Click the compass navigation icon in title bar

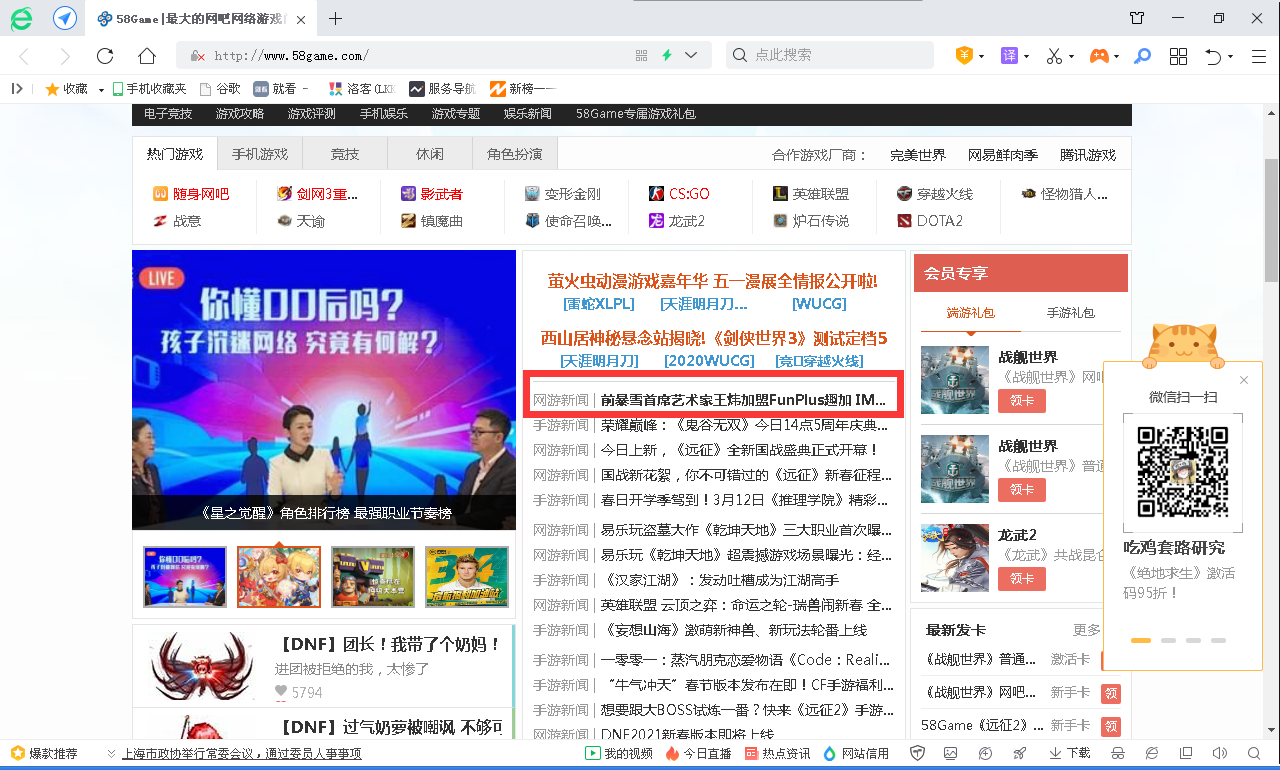click(x=65, y=18)
